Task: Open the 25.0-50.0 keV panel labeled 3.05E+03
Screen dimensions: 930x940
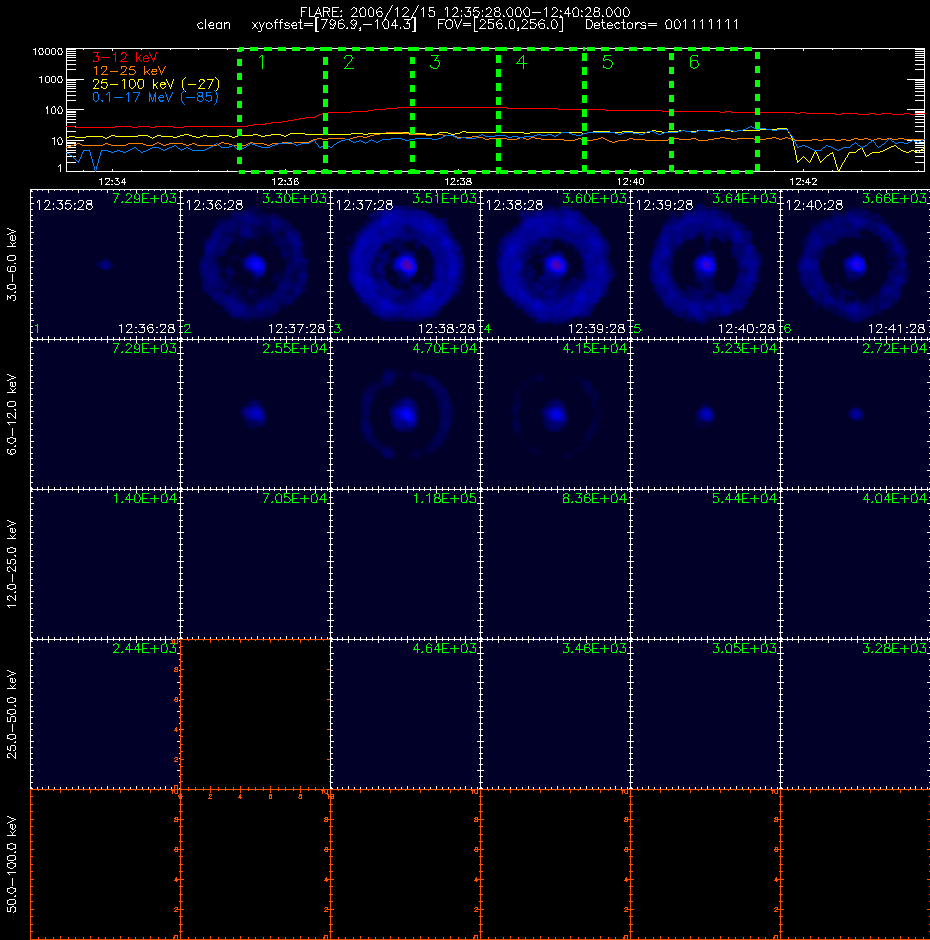Action: point(705,714)
